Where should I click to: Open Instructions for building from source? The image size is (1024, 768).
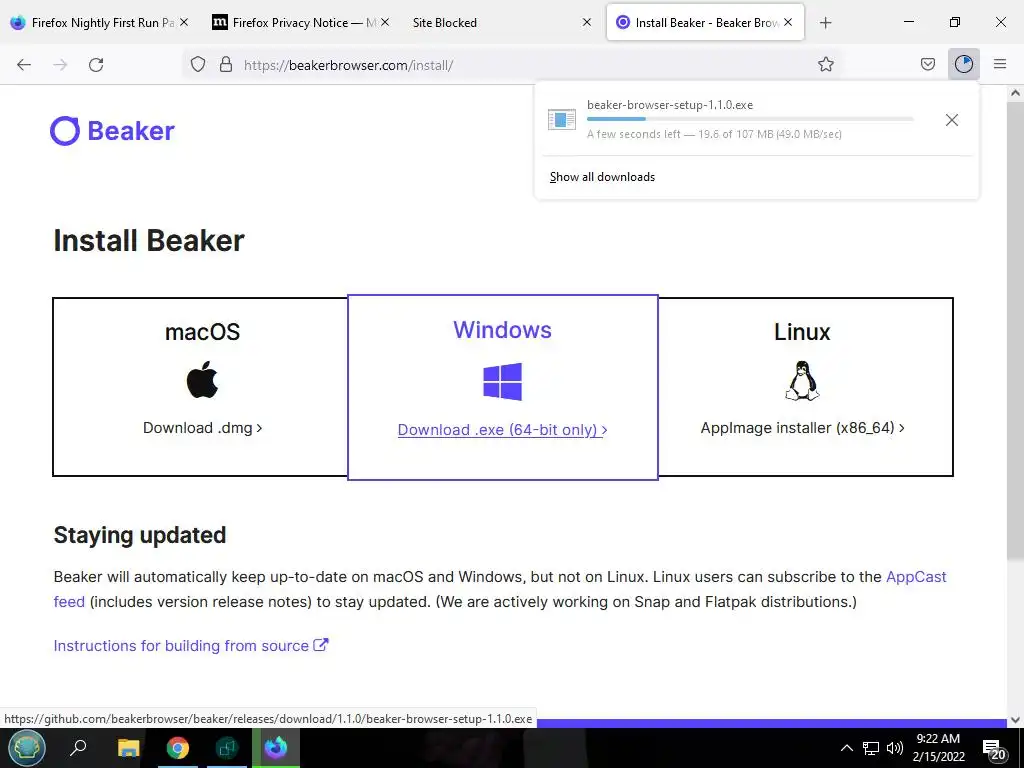(191, 646)
